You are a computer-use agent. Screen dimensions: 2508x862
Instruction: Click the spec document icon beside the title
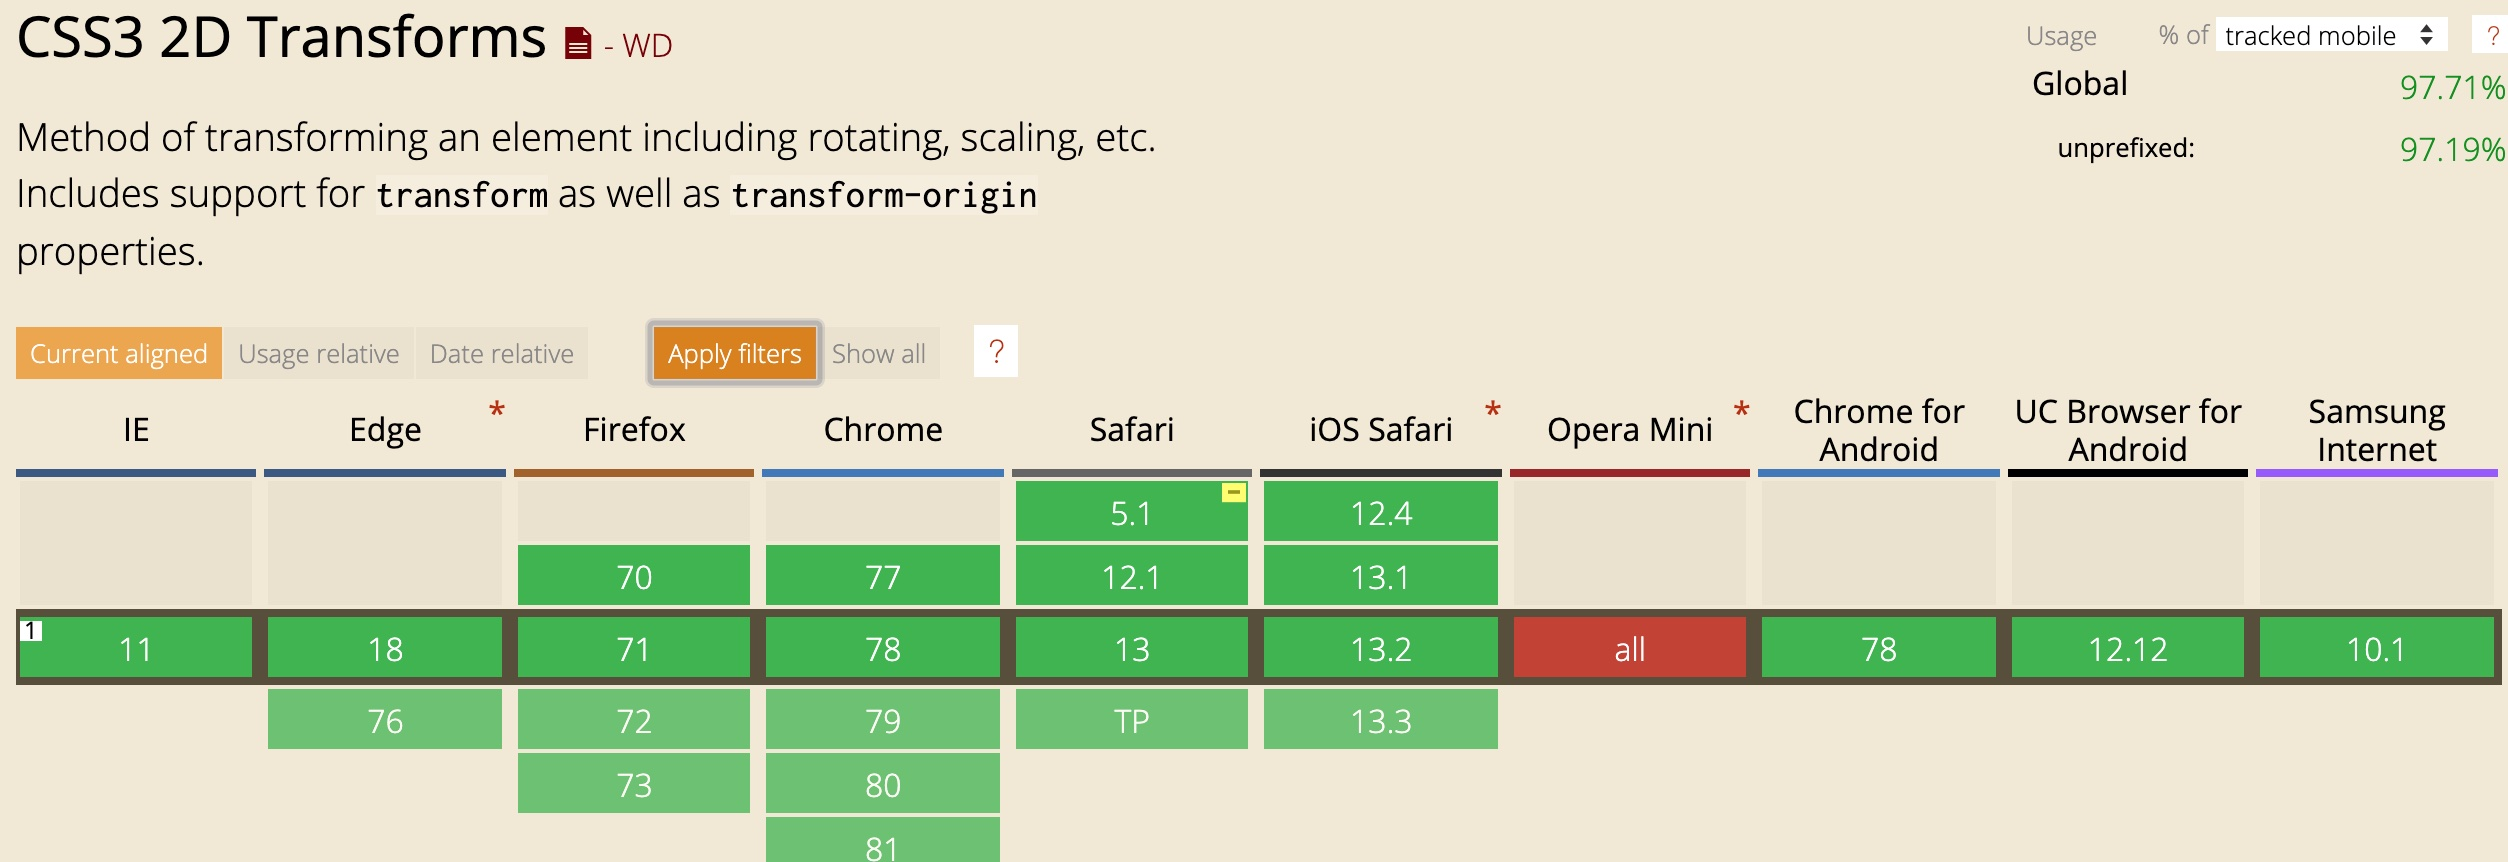pyautogui.click(x=578, y=44)
